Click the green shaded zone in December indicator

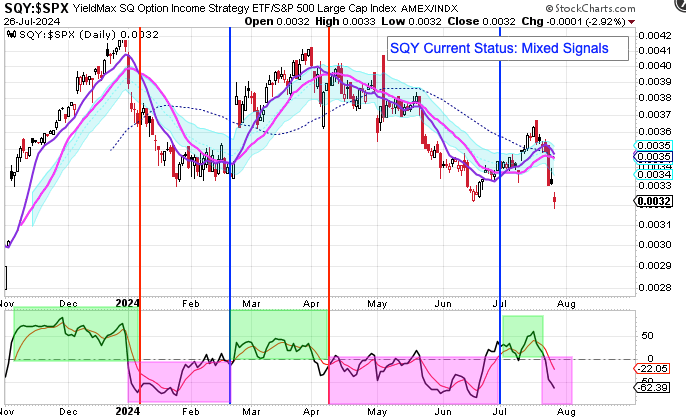click(x=70, y=335)
